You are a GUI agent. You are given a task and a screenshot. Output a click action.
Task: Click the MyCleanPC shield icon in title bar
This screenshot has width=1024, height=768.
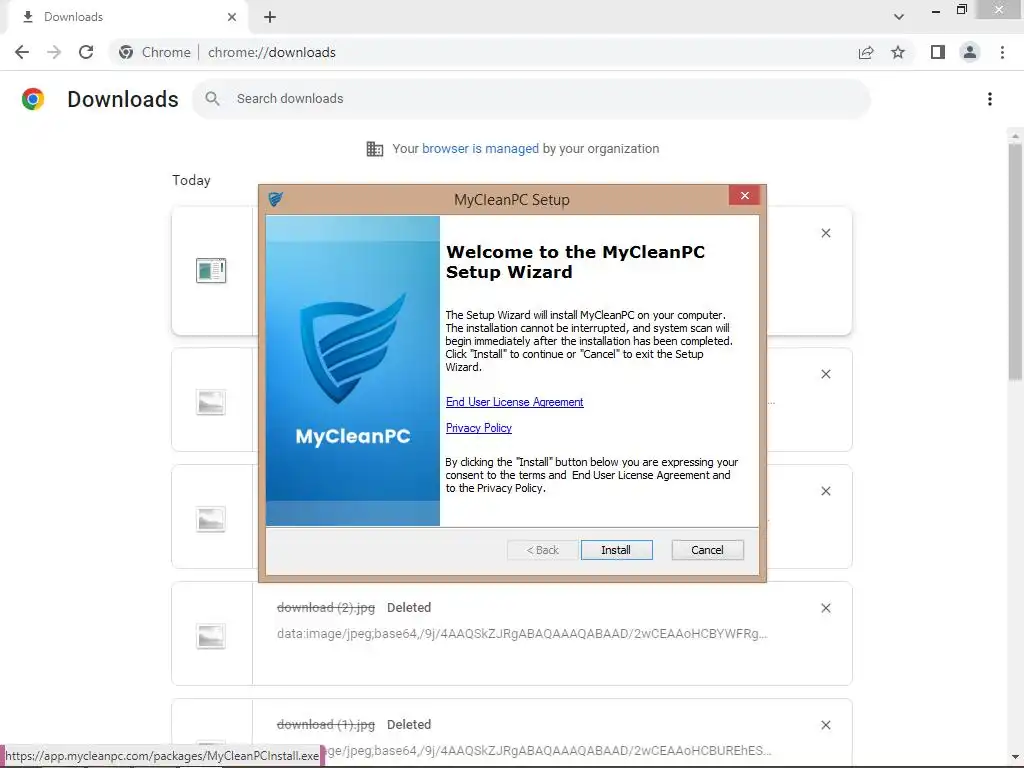point(276,199)
